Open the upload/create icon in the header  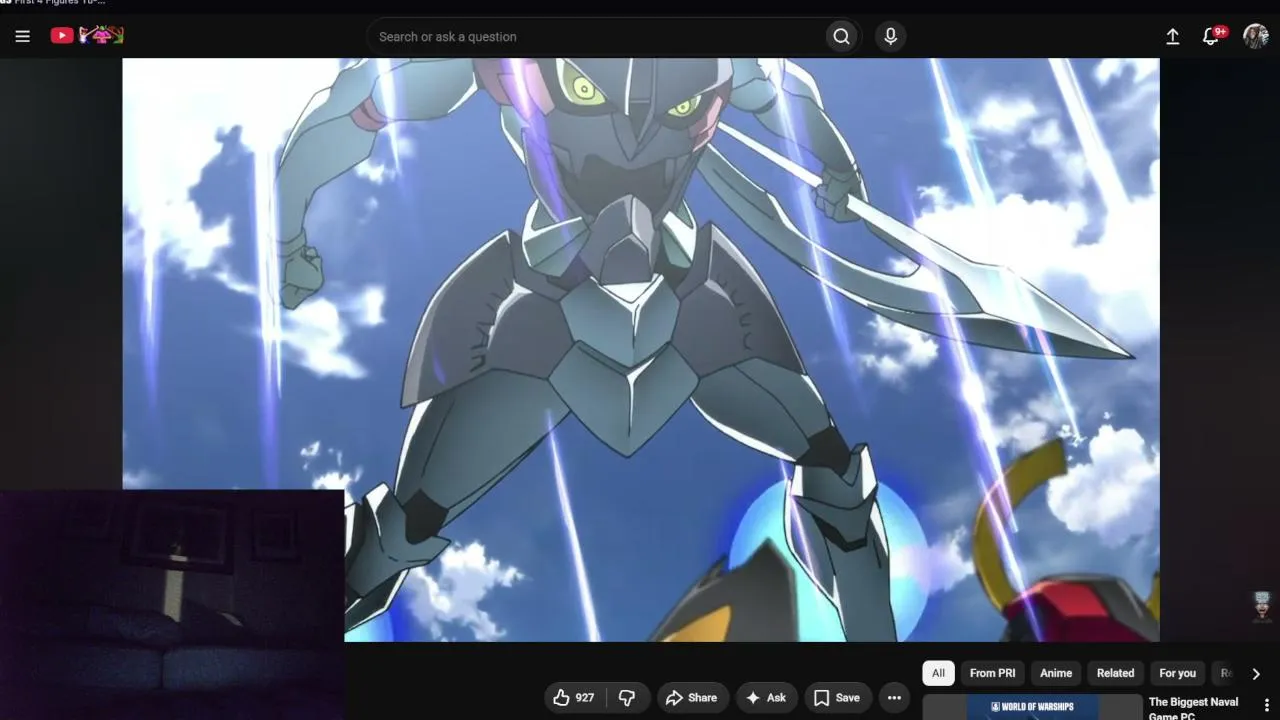click(1173, 36)
